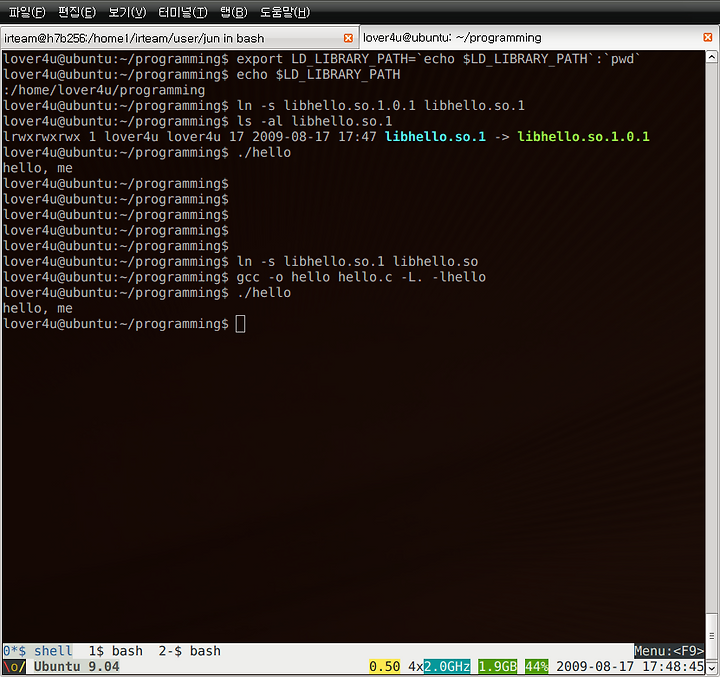
Task: Click the green libhello.so.1.0.1 target name
Action: [584, 136]
